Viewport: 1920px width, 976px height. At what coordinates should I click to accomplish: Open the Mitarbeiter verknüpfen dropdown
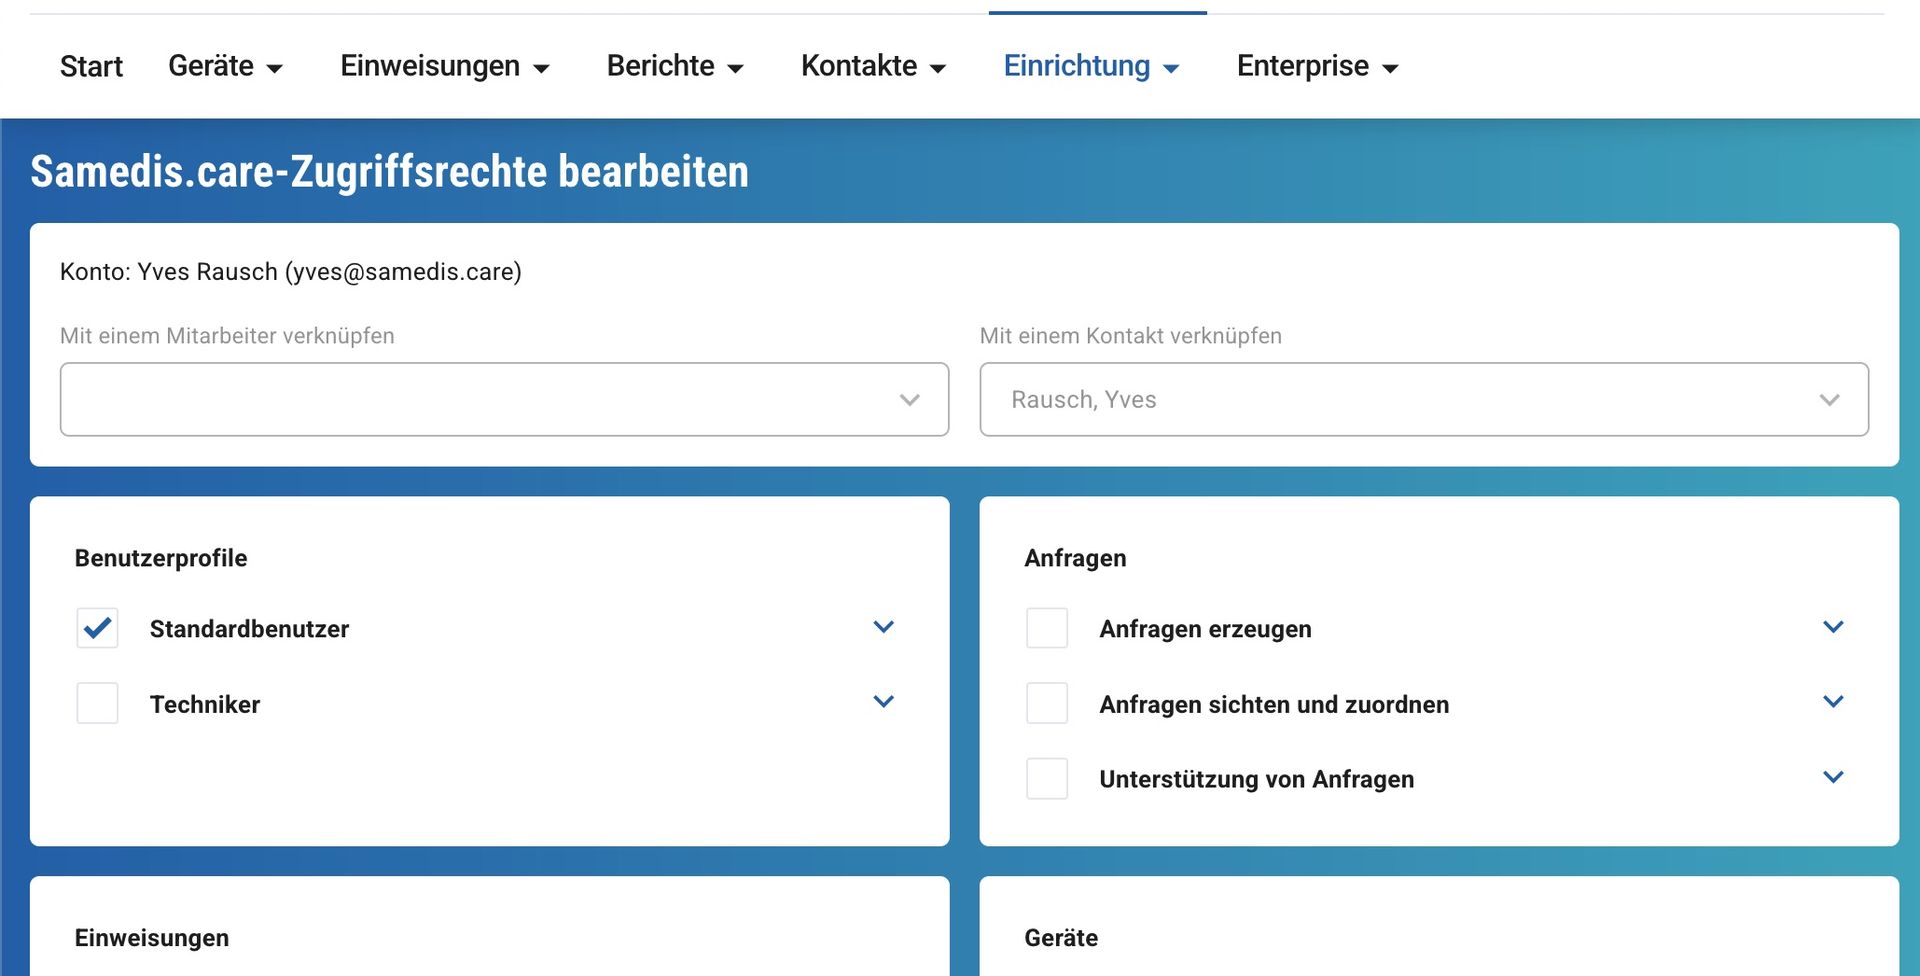504,399
